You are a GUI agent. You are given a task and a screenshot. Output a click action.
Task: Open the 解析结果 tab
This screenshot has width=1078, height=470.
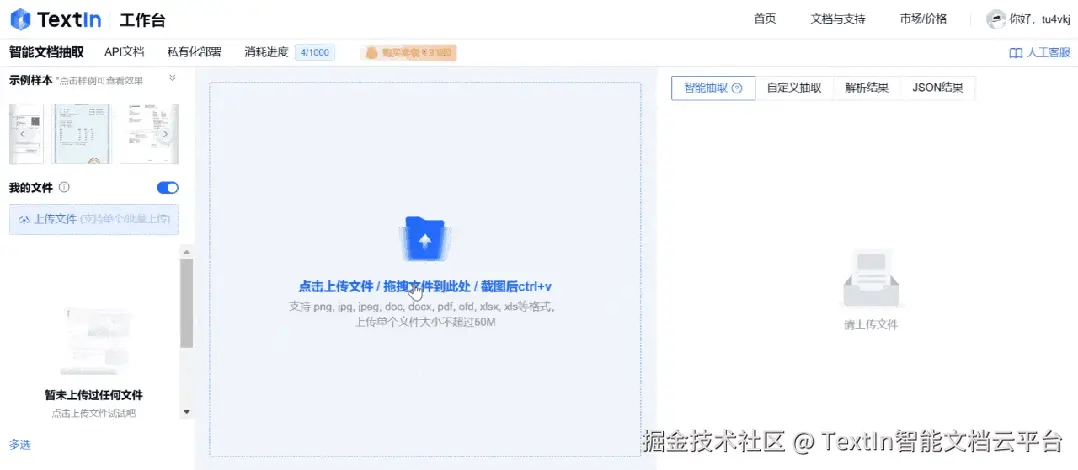(867, 88)
